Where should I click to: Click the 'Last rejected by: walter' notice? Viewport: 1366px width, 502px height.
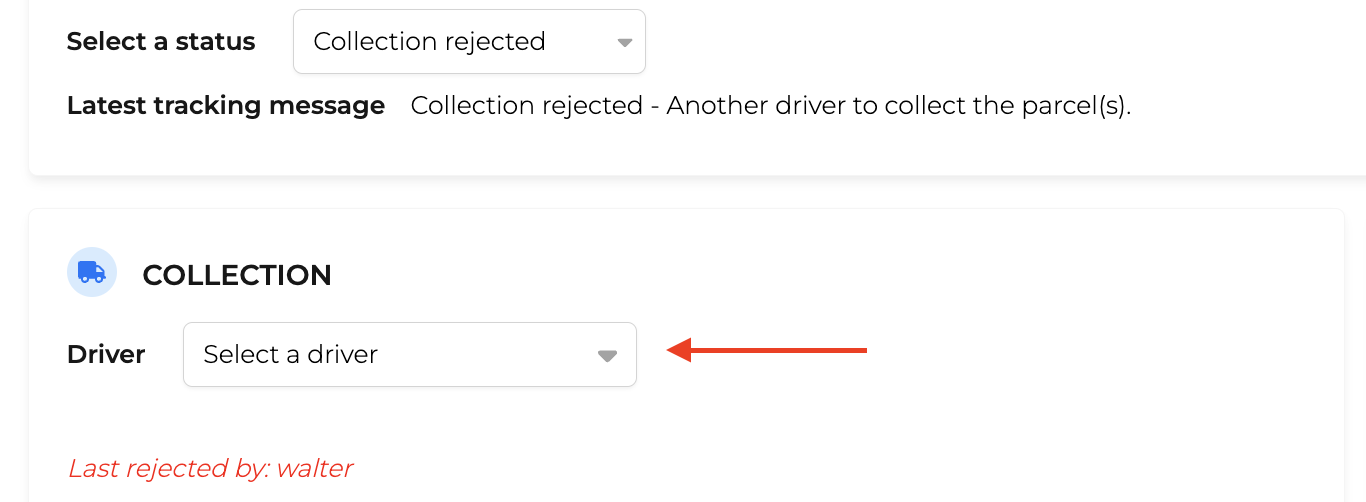[x=210, y=468]
